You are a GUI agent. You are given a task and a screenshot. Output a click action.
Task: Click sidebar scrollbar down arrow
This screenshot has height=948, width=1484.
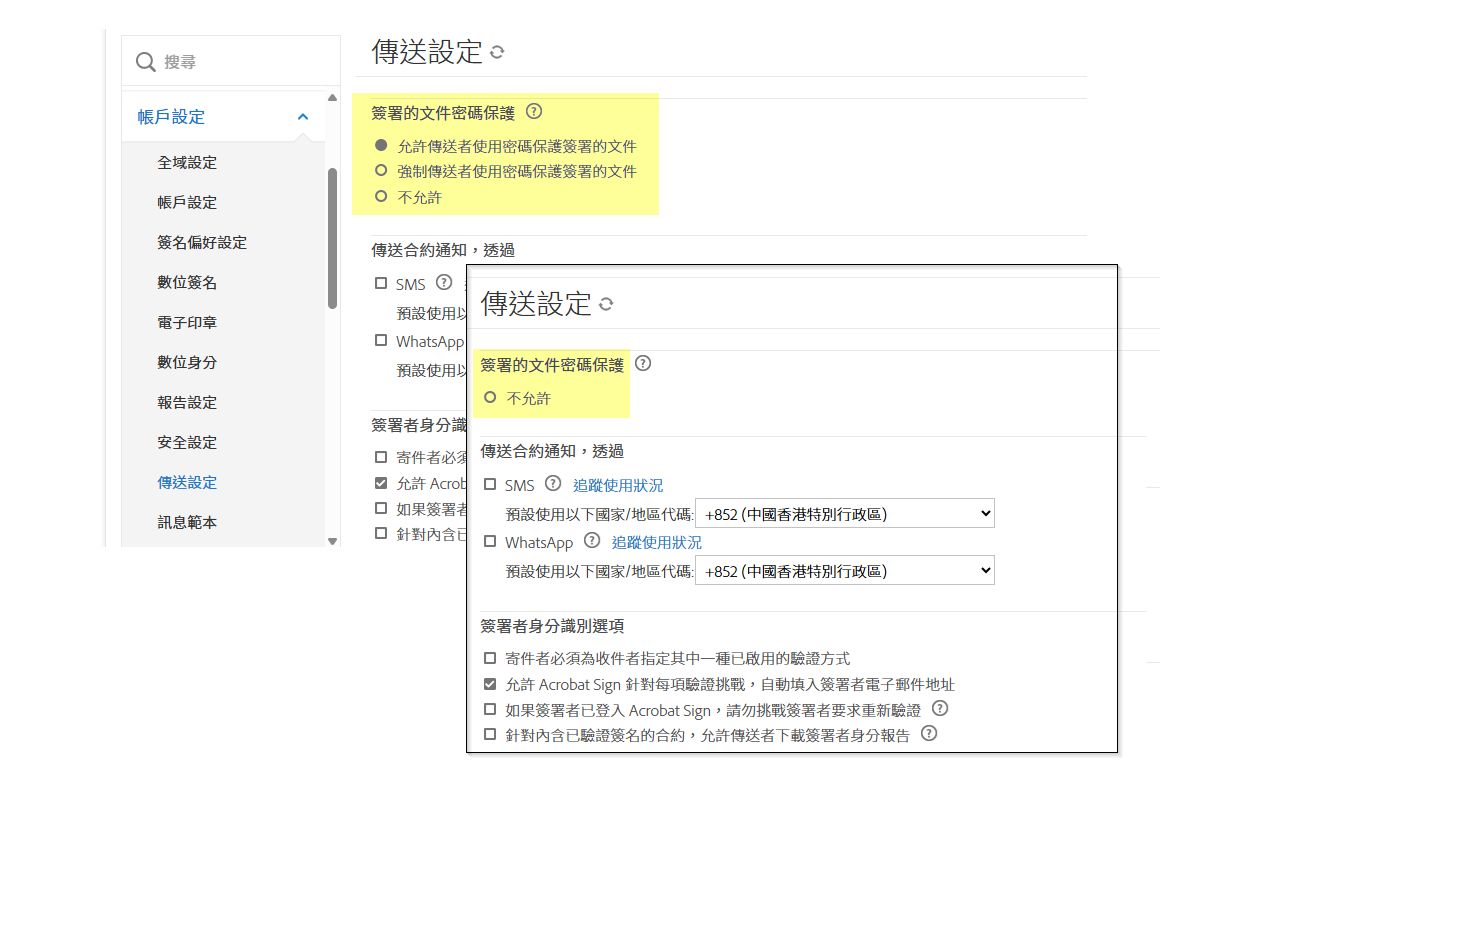(333, 541)
